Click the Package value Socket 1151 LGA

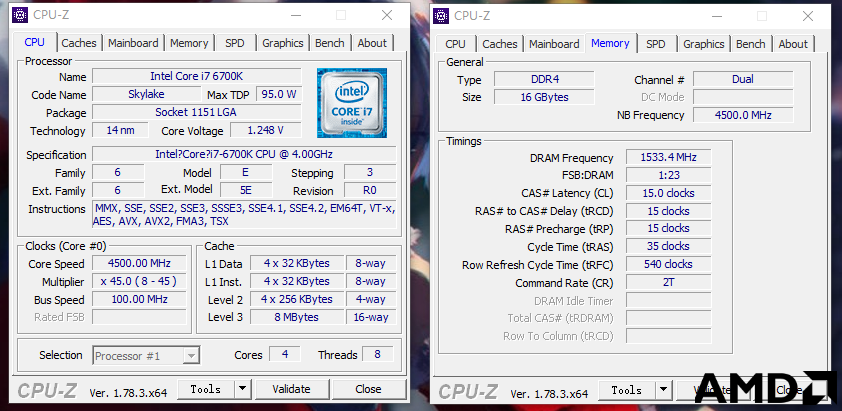pyautogui.click(x=197, y=112)
